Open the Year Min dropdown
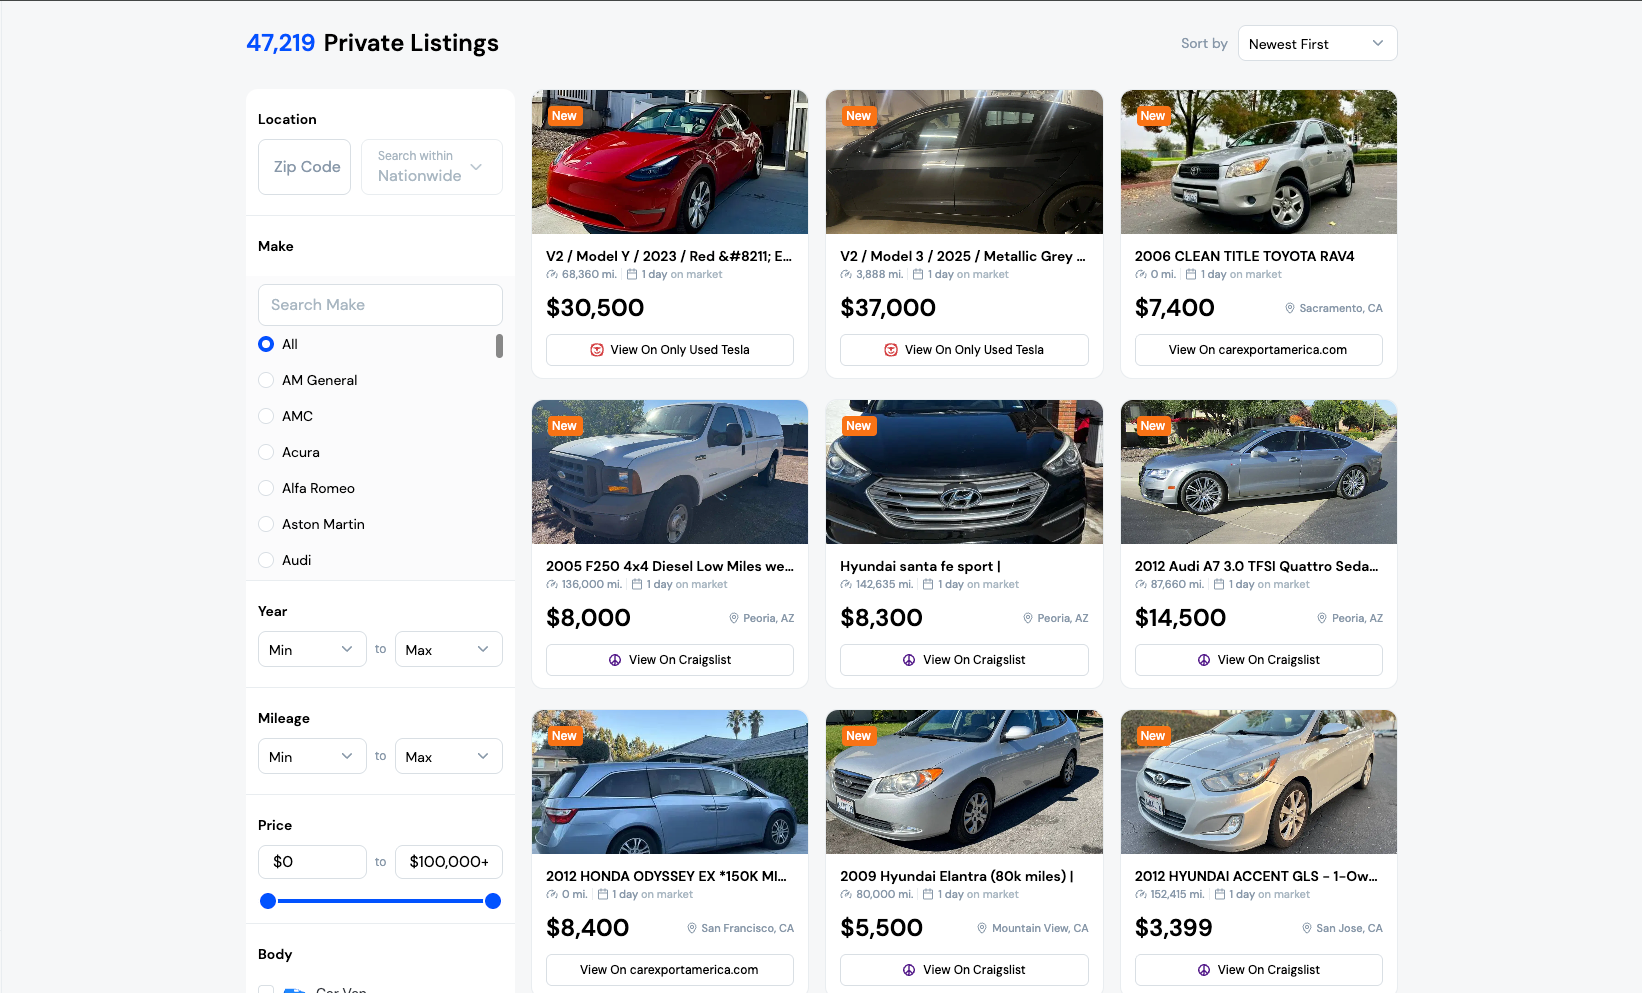 312,650
